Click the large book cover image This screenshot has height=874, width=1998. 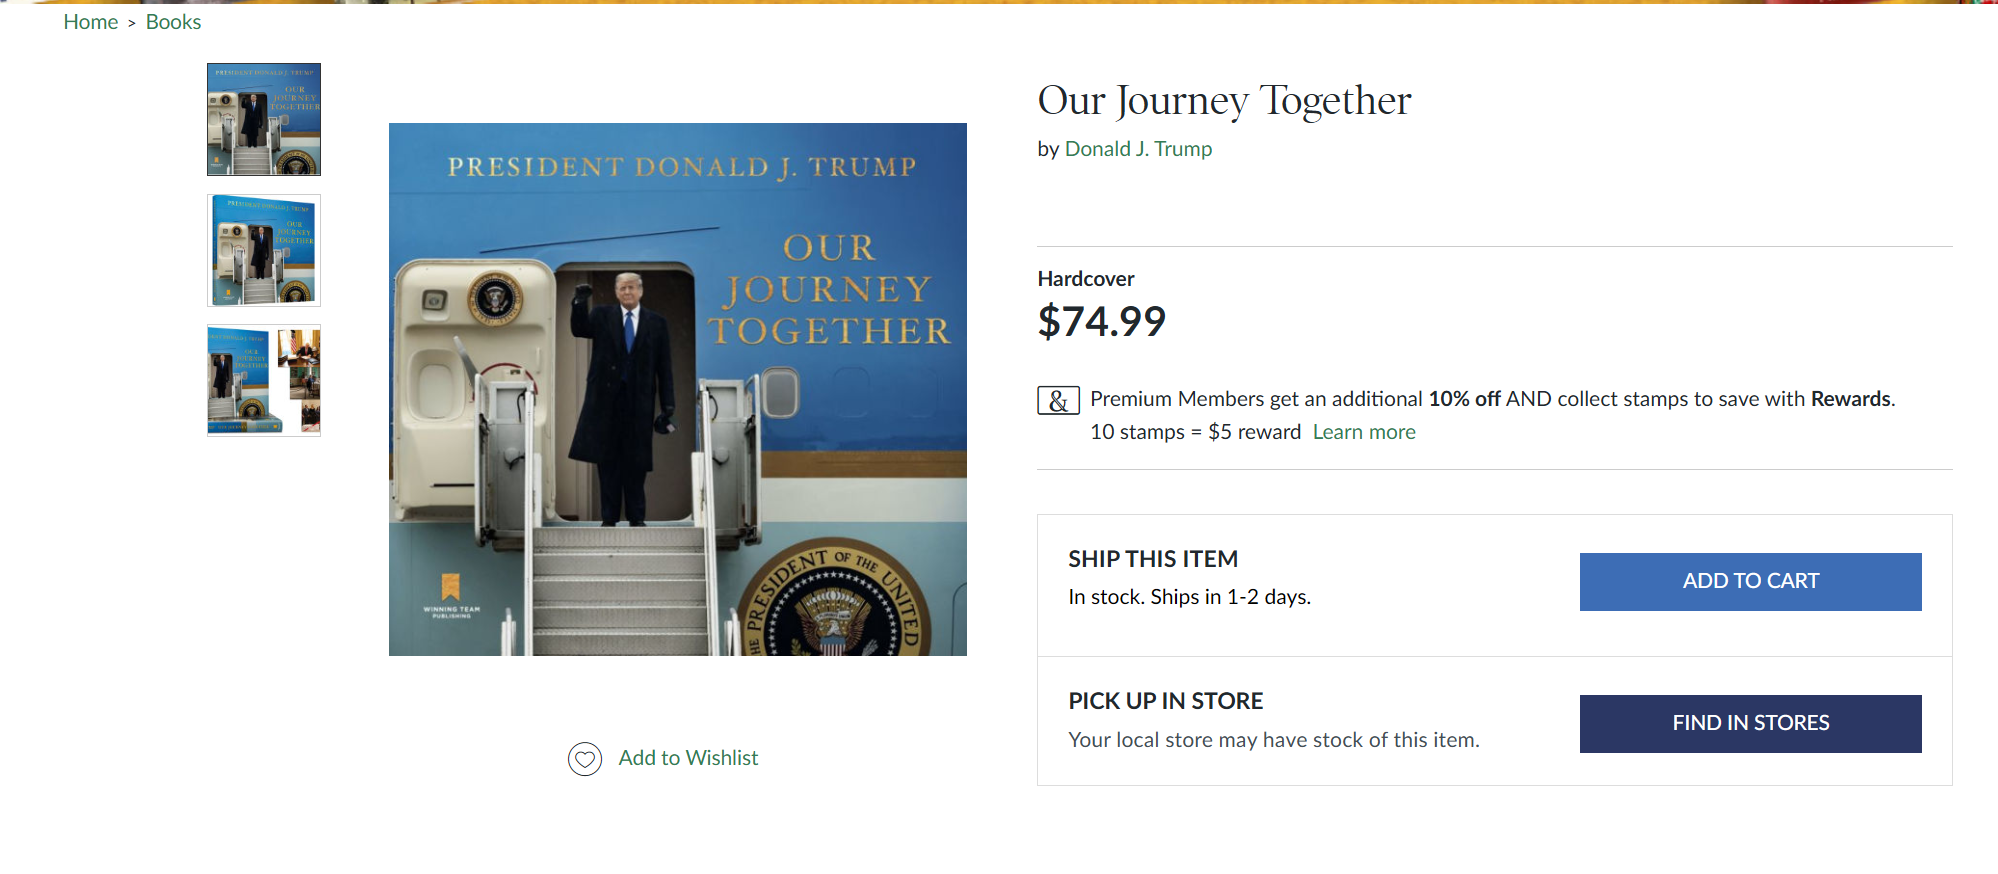(677, 389)
